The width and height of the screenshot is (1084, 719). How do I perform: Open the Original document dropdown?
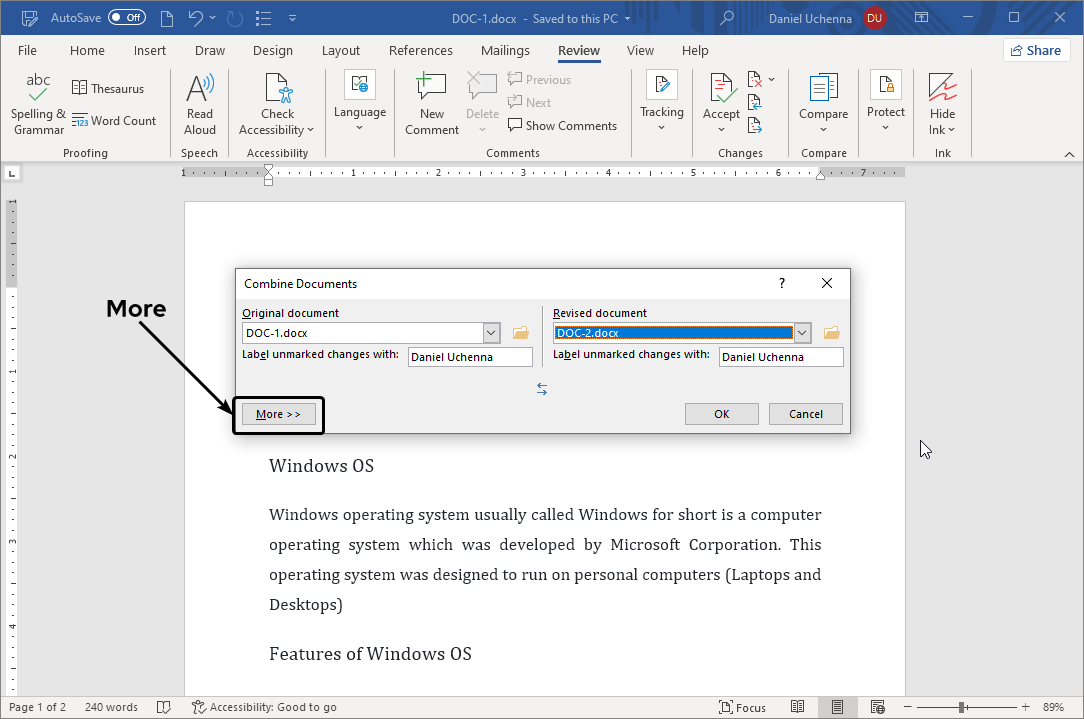490,332
